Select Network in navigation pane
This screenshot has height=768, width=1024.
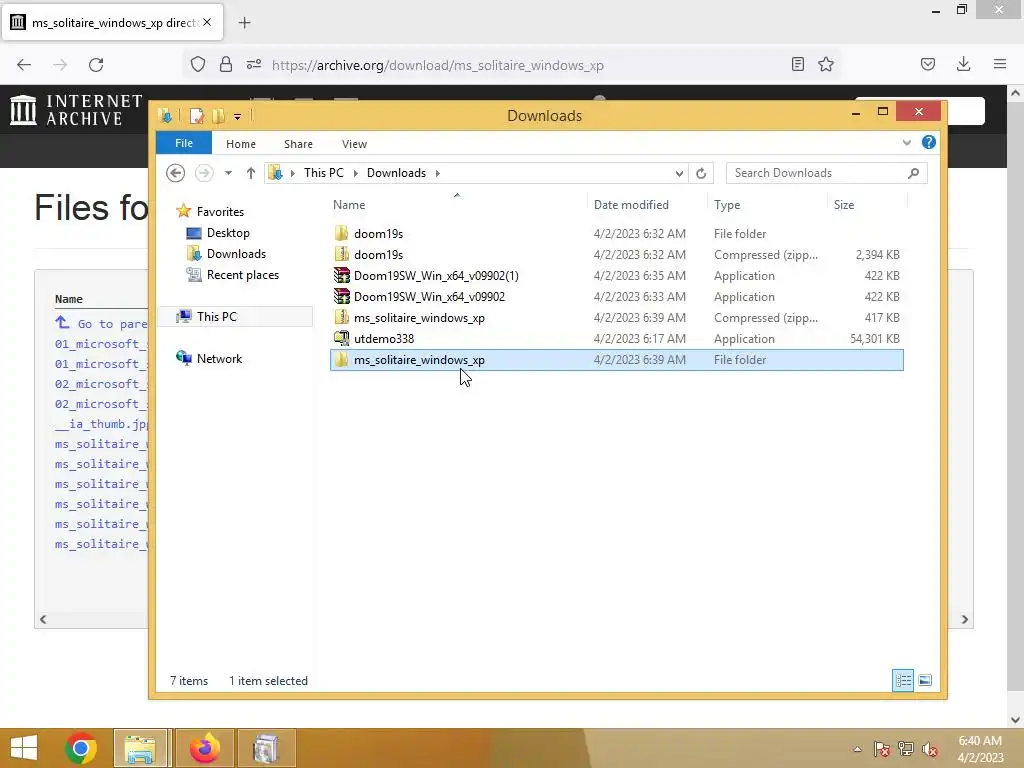click(x=219, y=359)
